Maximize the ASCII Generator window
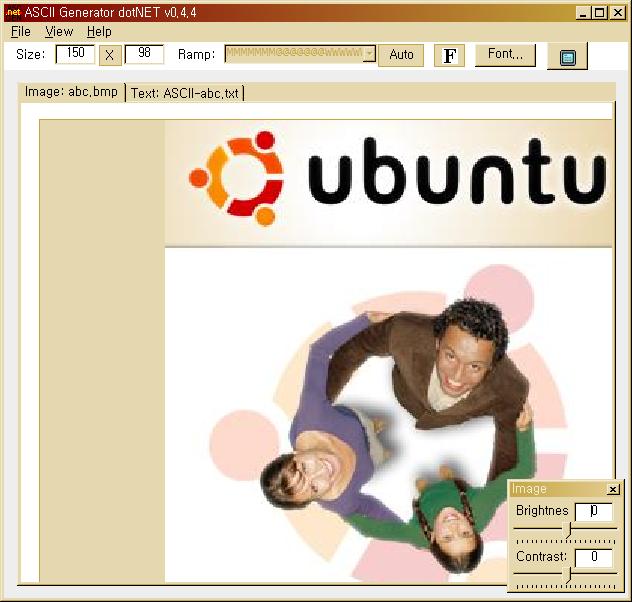632x602 pixels. pyautogui.click(x=599, y=13)
